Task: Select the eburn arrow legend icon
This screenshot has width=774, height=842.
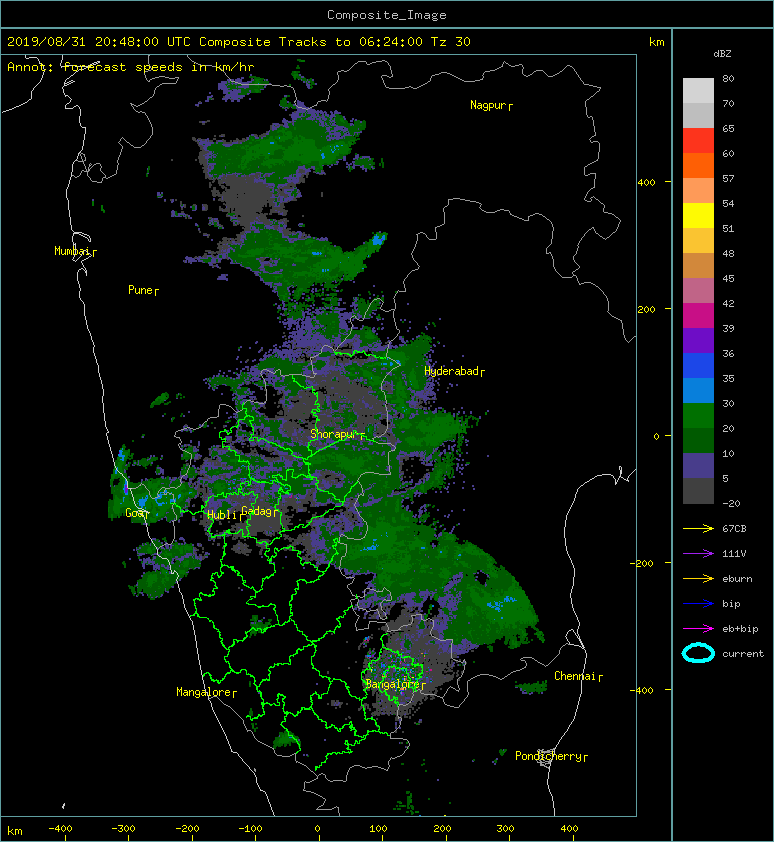Action: click(x=698, y=578)
